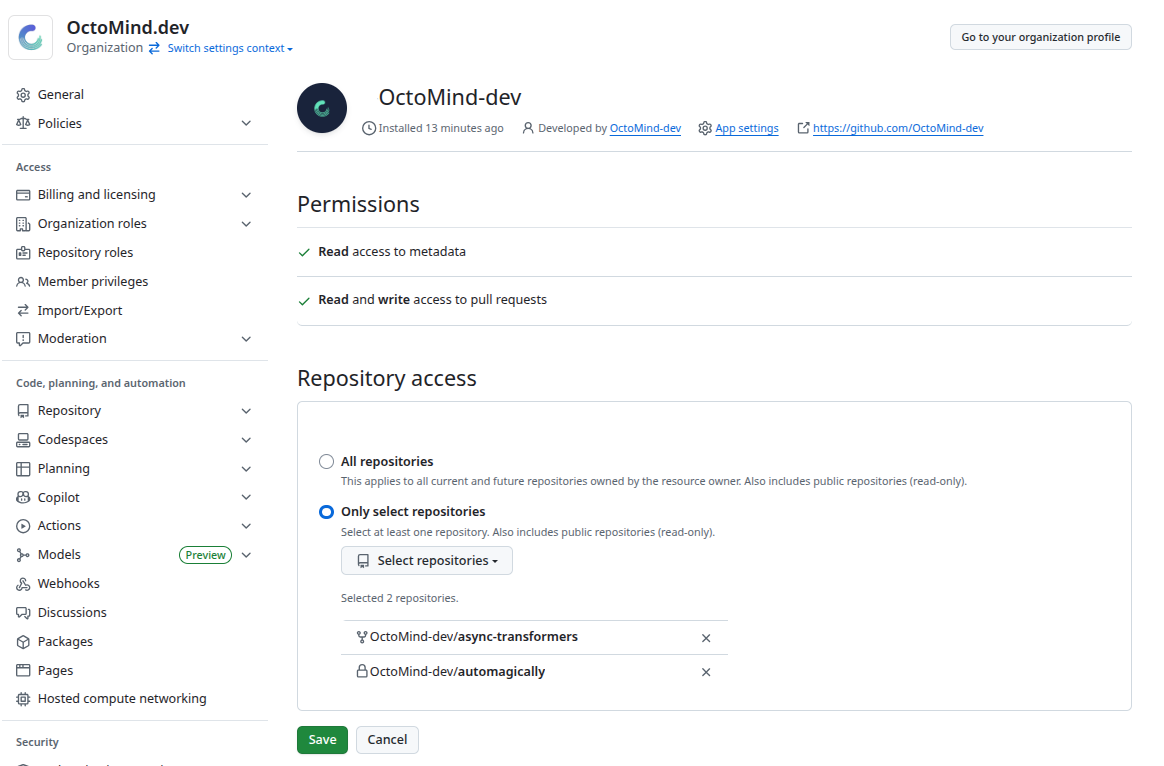Select the Webhooks icon
Screen dimensions: 1164x766
(23, 583)
